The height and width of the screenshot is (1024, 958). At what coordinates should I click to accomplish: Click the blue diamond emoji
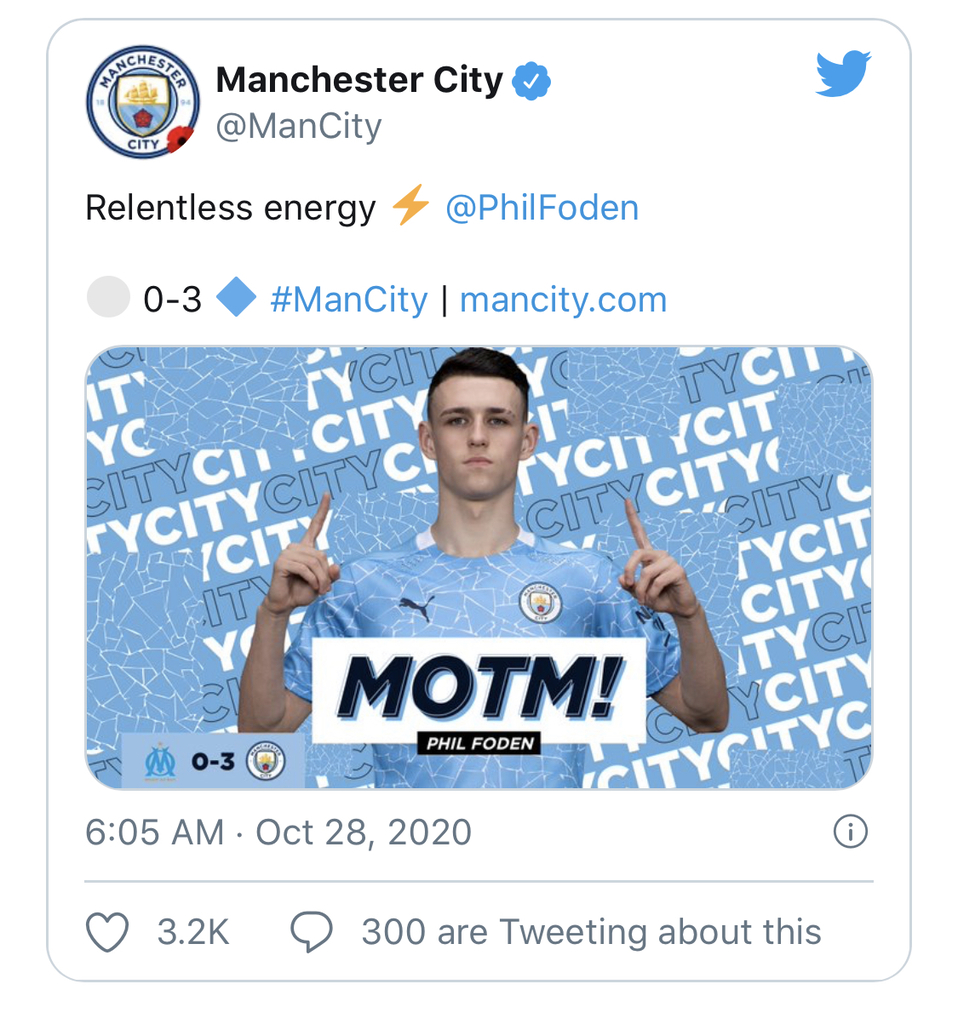236,296
